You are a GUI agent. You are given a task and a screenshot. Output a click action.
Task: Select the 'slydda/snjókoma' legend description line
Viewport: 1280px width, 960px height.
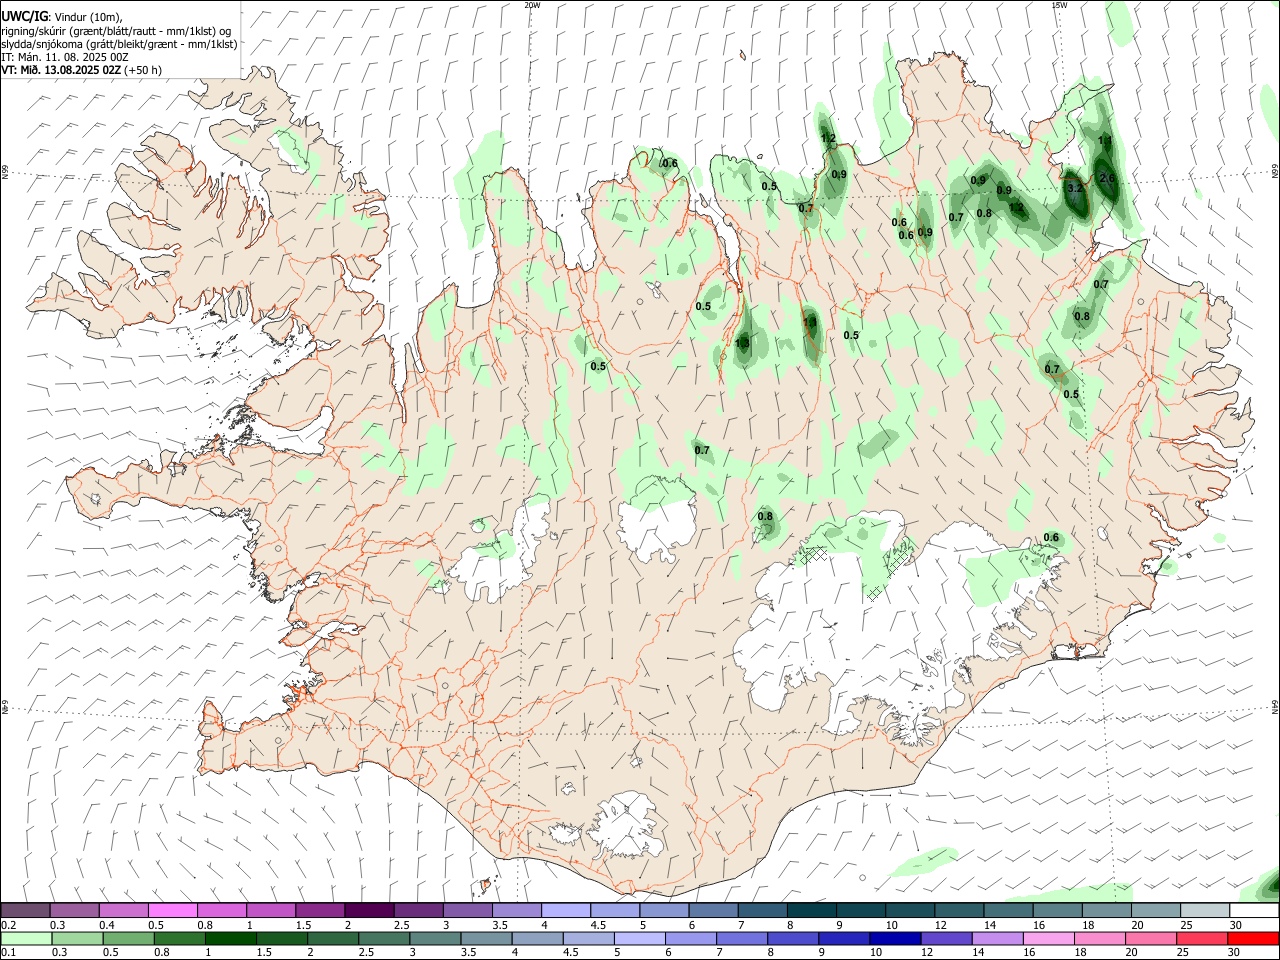[x=119, y=44]
